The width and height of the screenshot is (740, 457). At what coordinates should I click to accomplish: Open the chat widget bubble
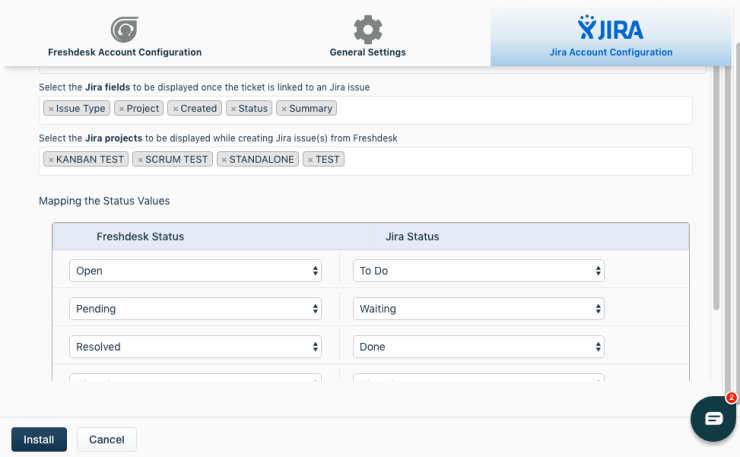click(713, 418)
